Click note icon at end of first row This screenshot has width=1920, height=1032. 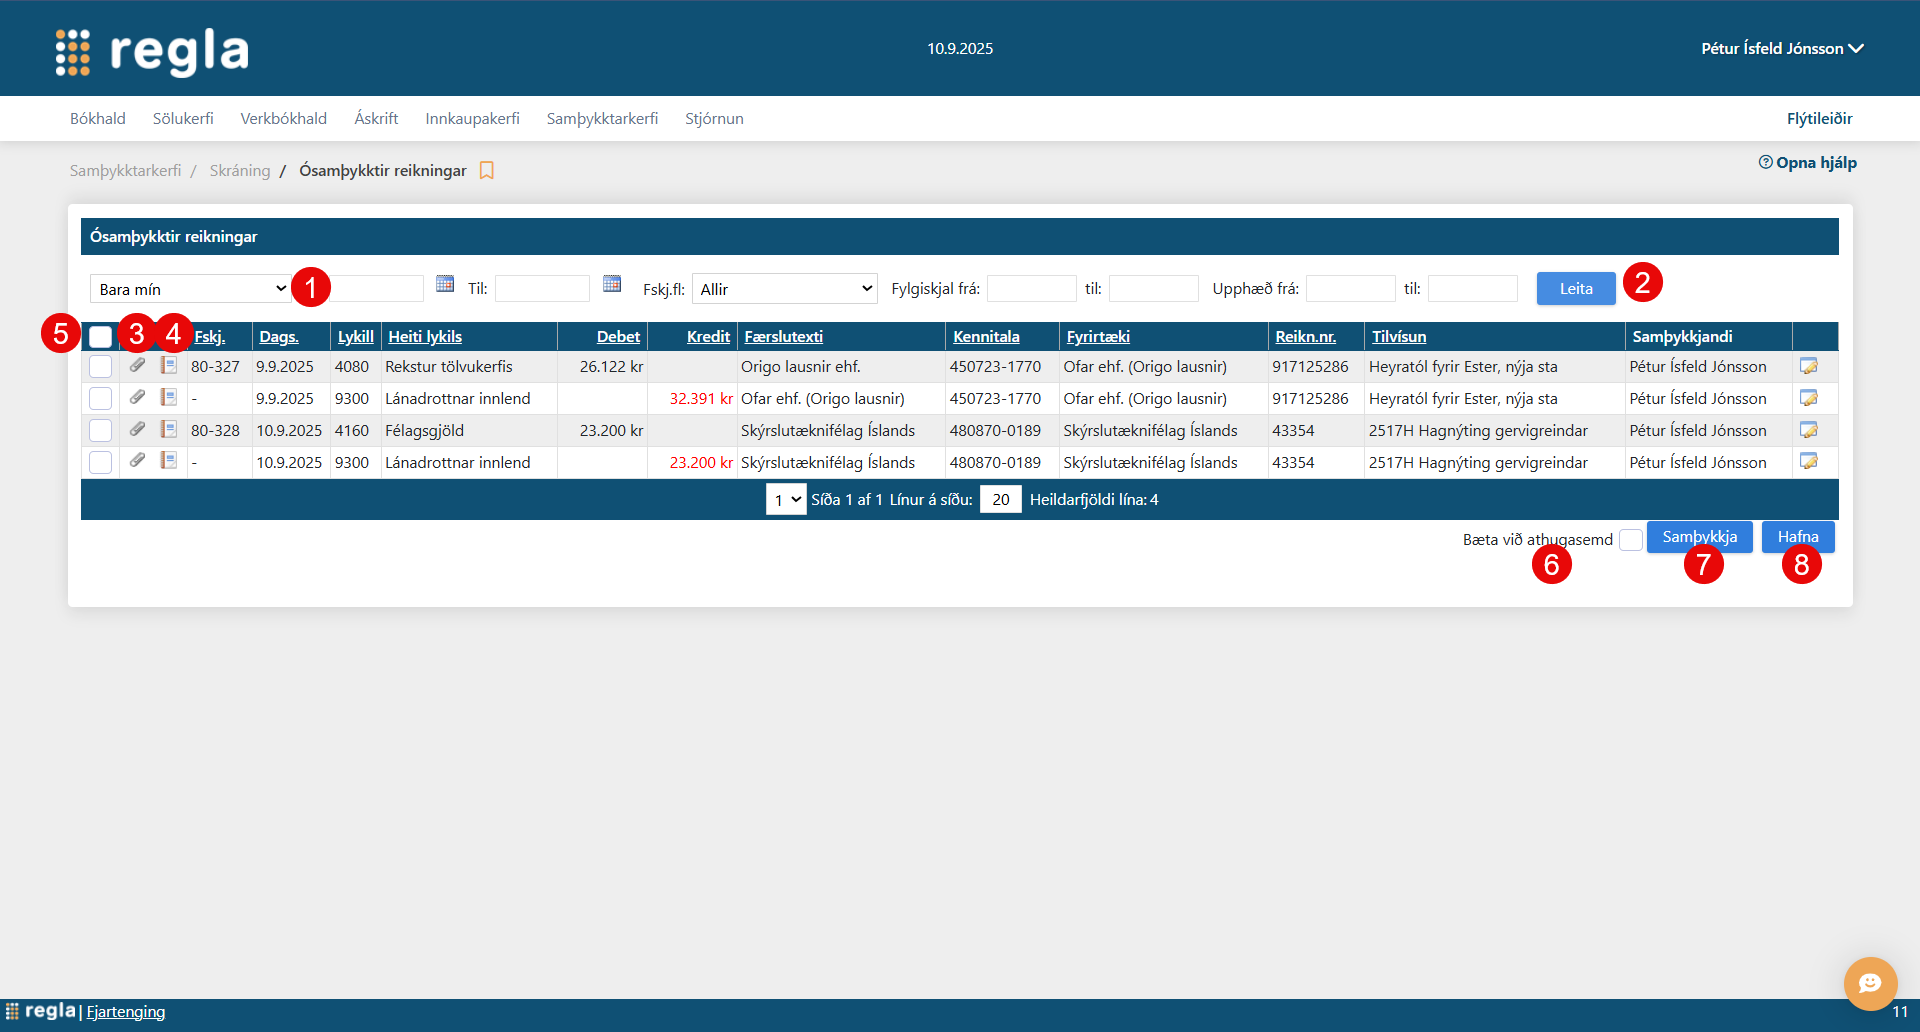tap(1808, 366)
